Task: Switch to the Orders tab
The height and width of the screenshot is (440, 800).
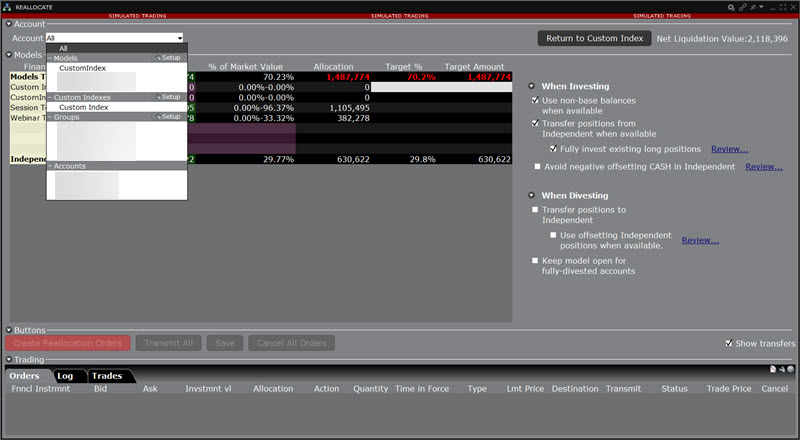Action: click(24, 376)
